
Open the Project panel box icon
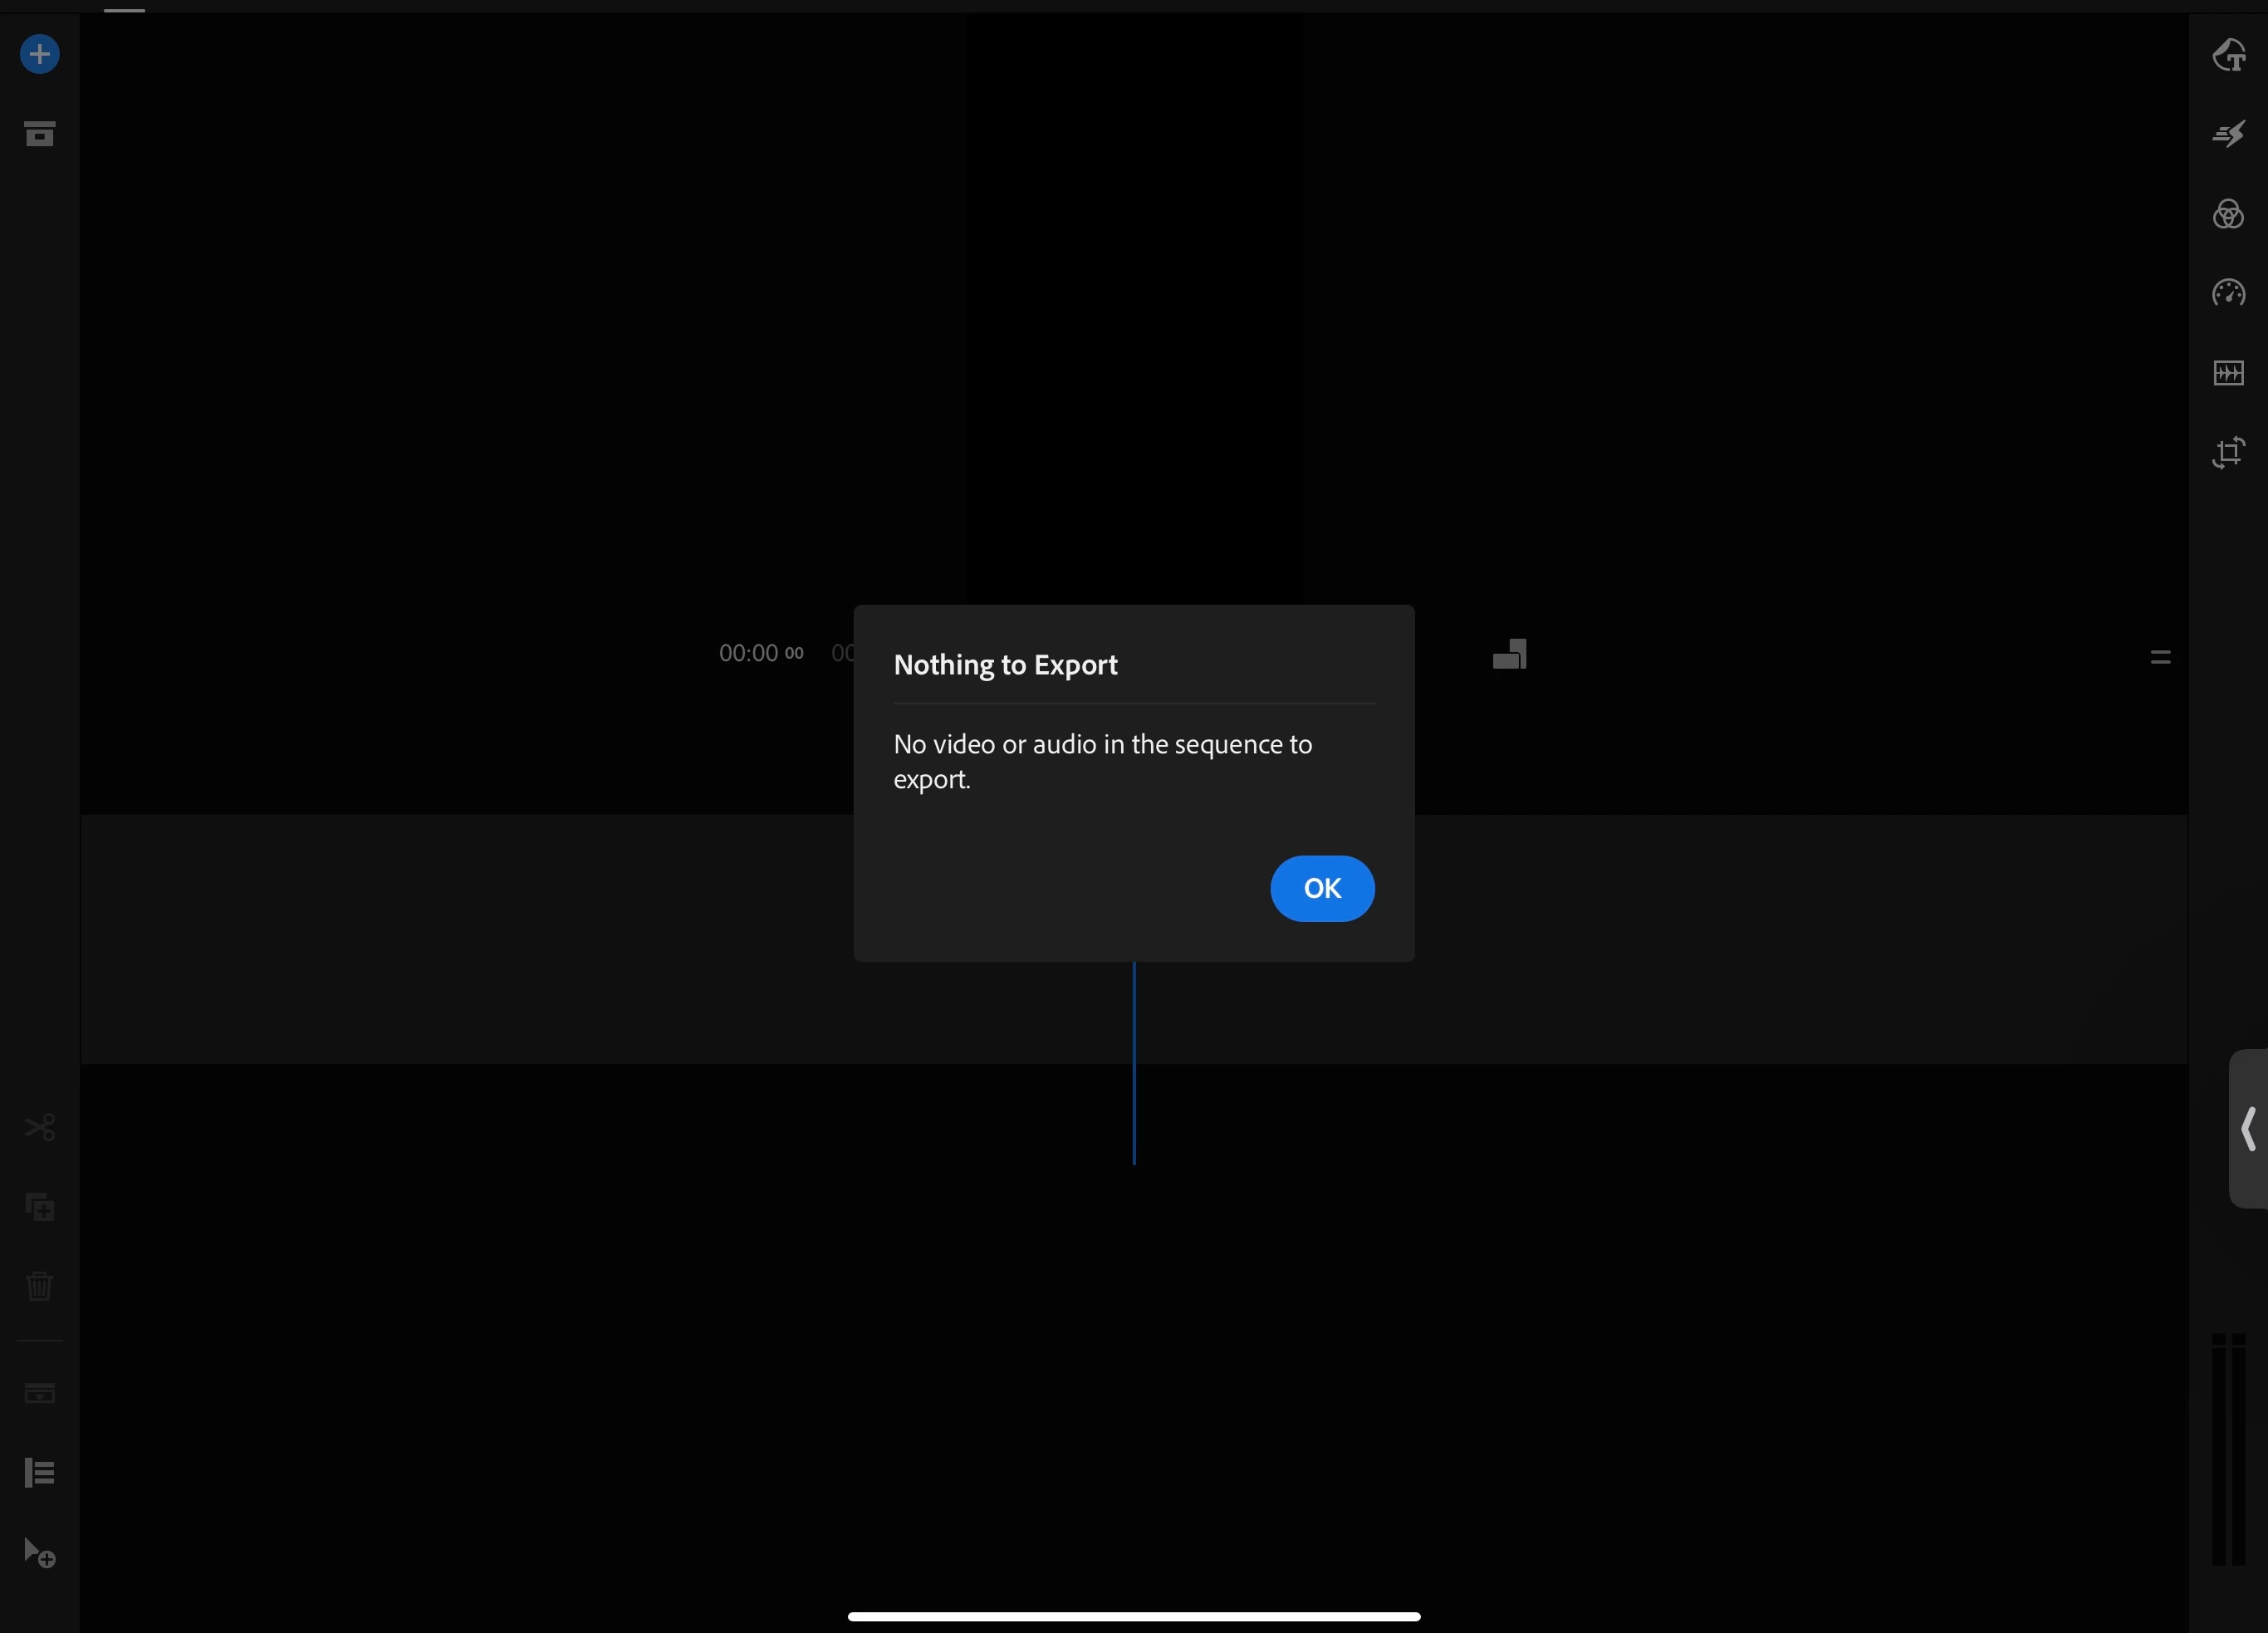40,133
